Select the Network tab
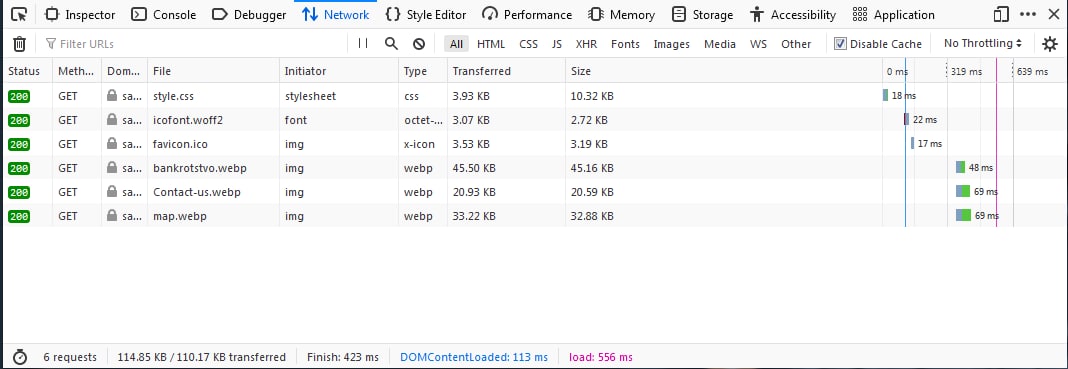 pyautogui.click(x=336, y=14)
